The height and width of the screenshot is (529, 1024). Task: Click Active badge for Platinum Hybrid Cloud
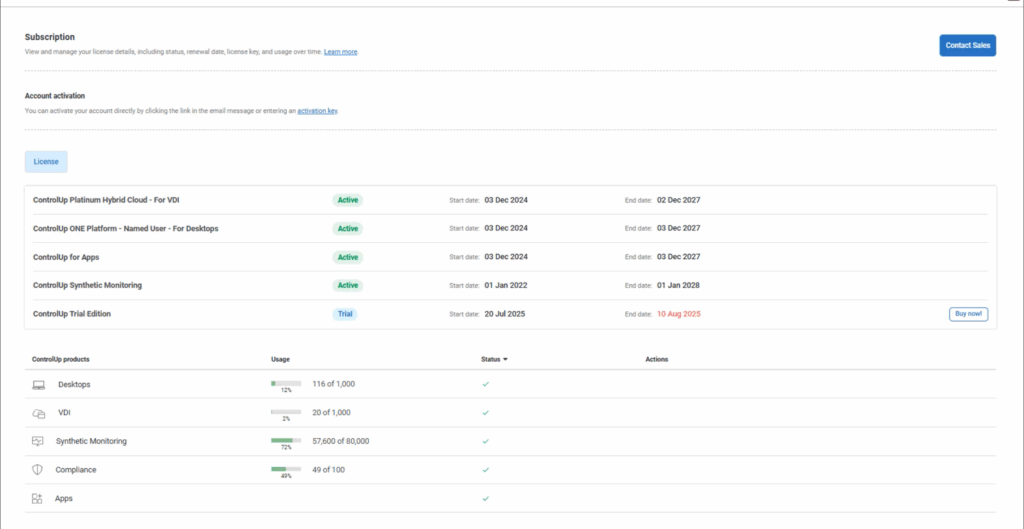(347, 200)
